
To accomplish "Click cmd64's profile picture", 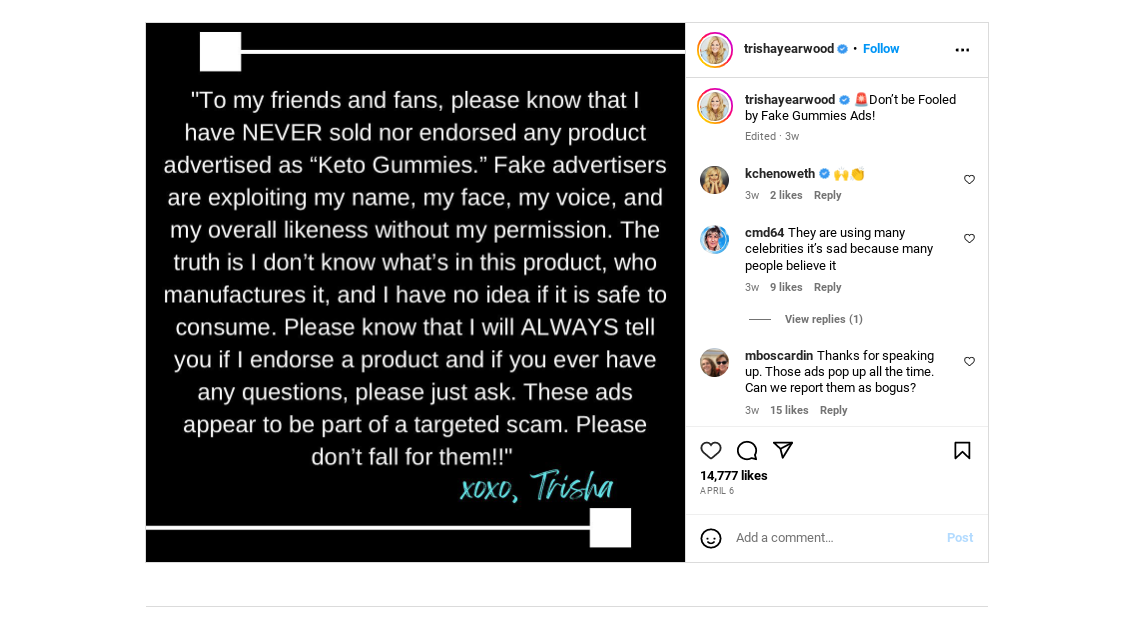I will pyautogui.click(x=714, y=239).
